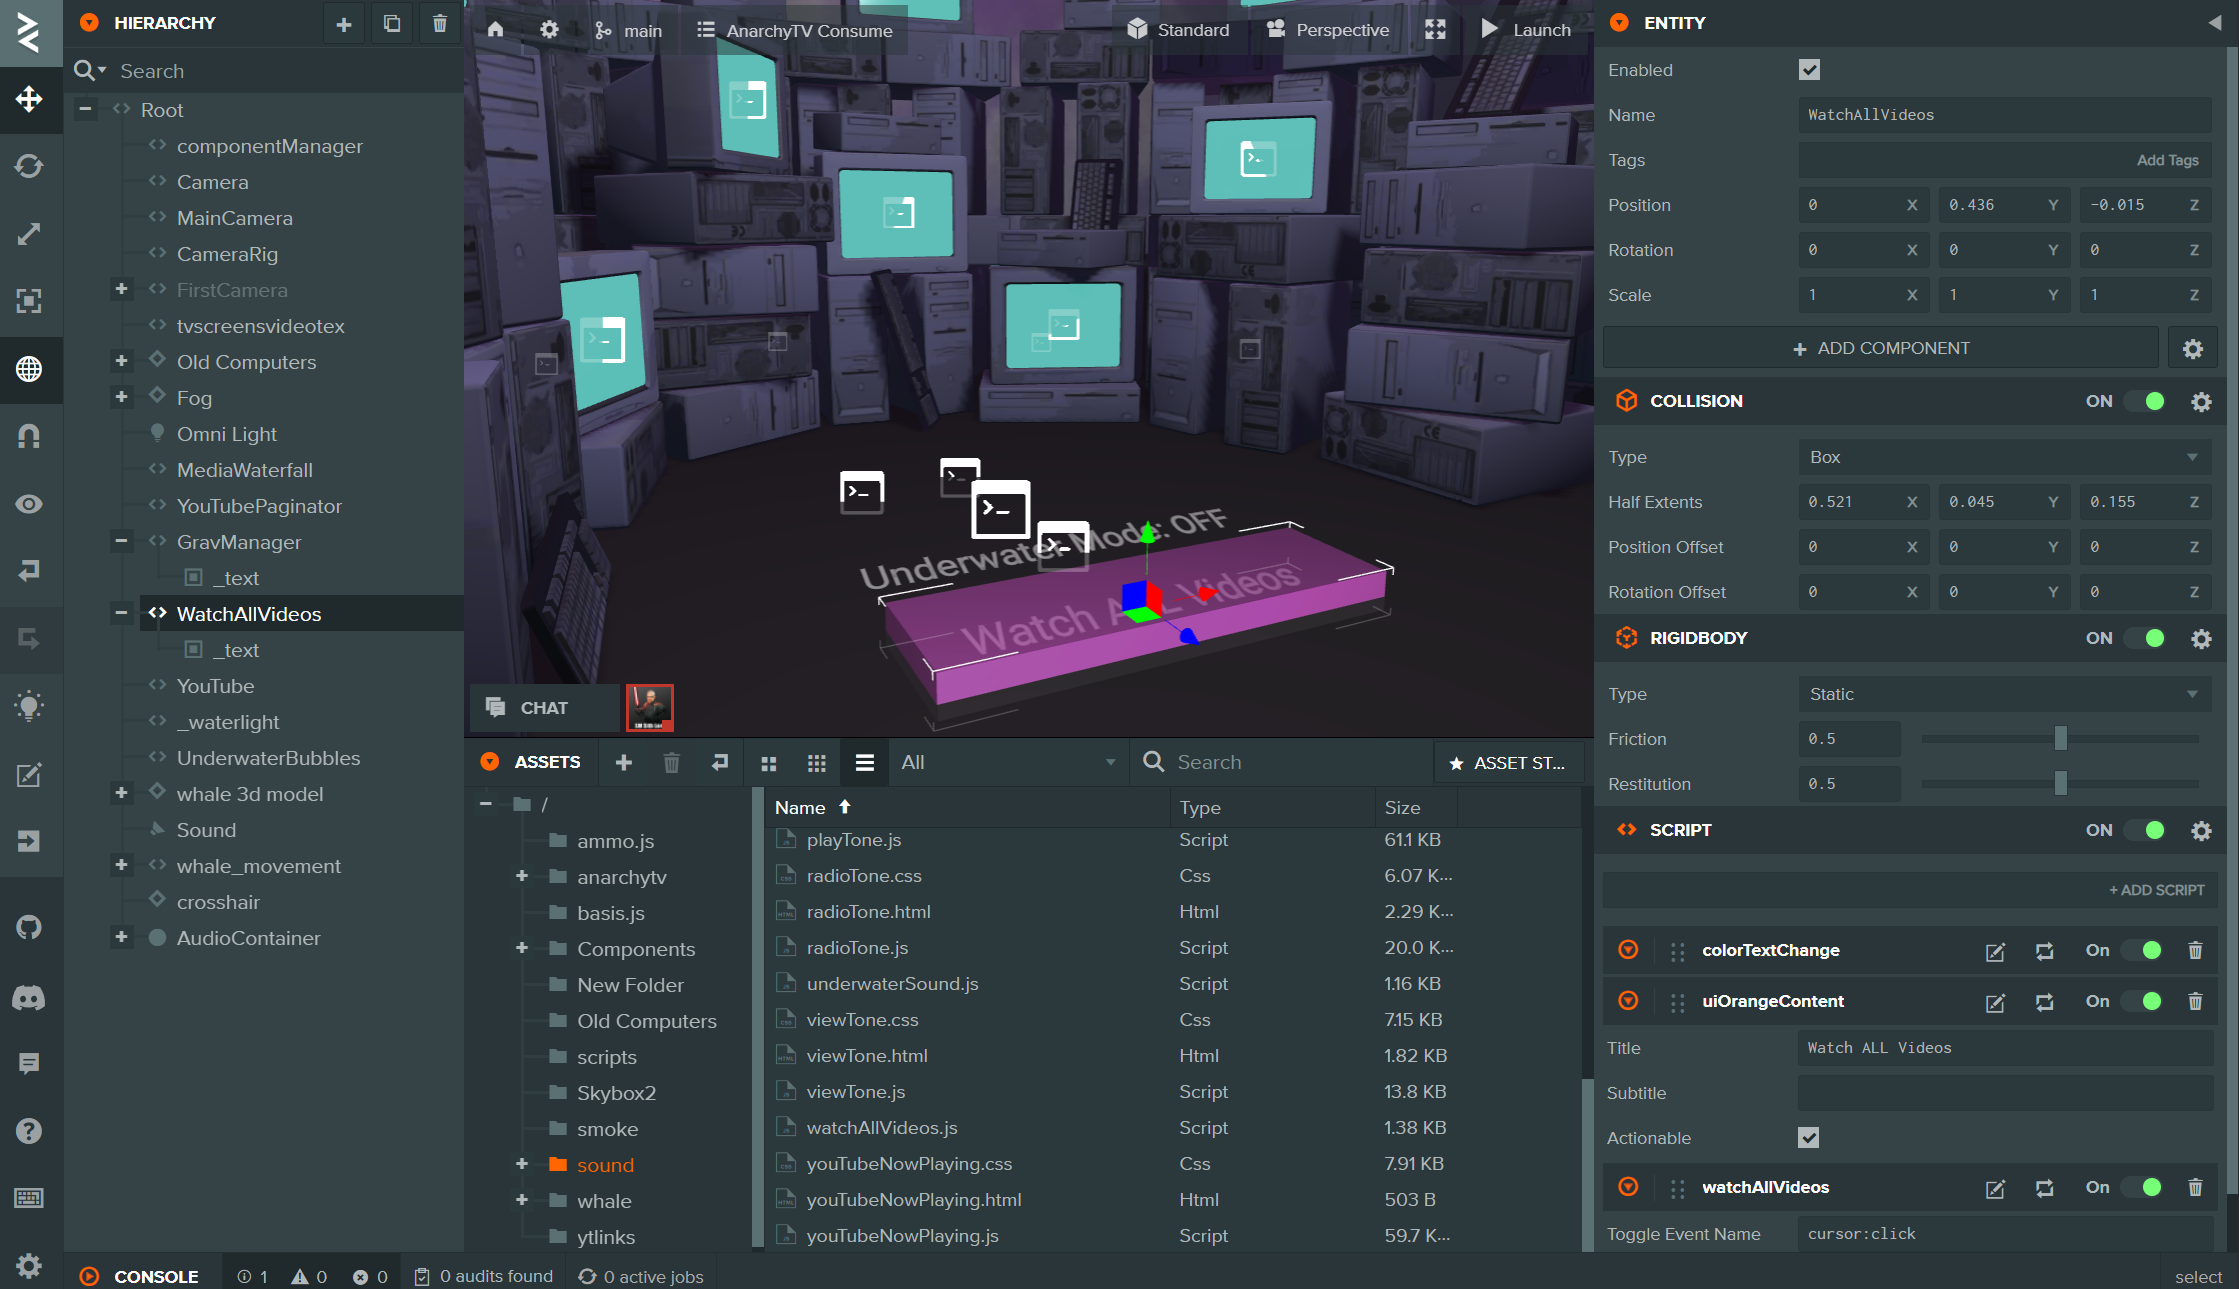Expand the sound assets folder

521,1164
